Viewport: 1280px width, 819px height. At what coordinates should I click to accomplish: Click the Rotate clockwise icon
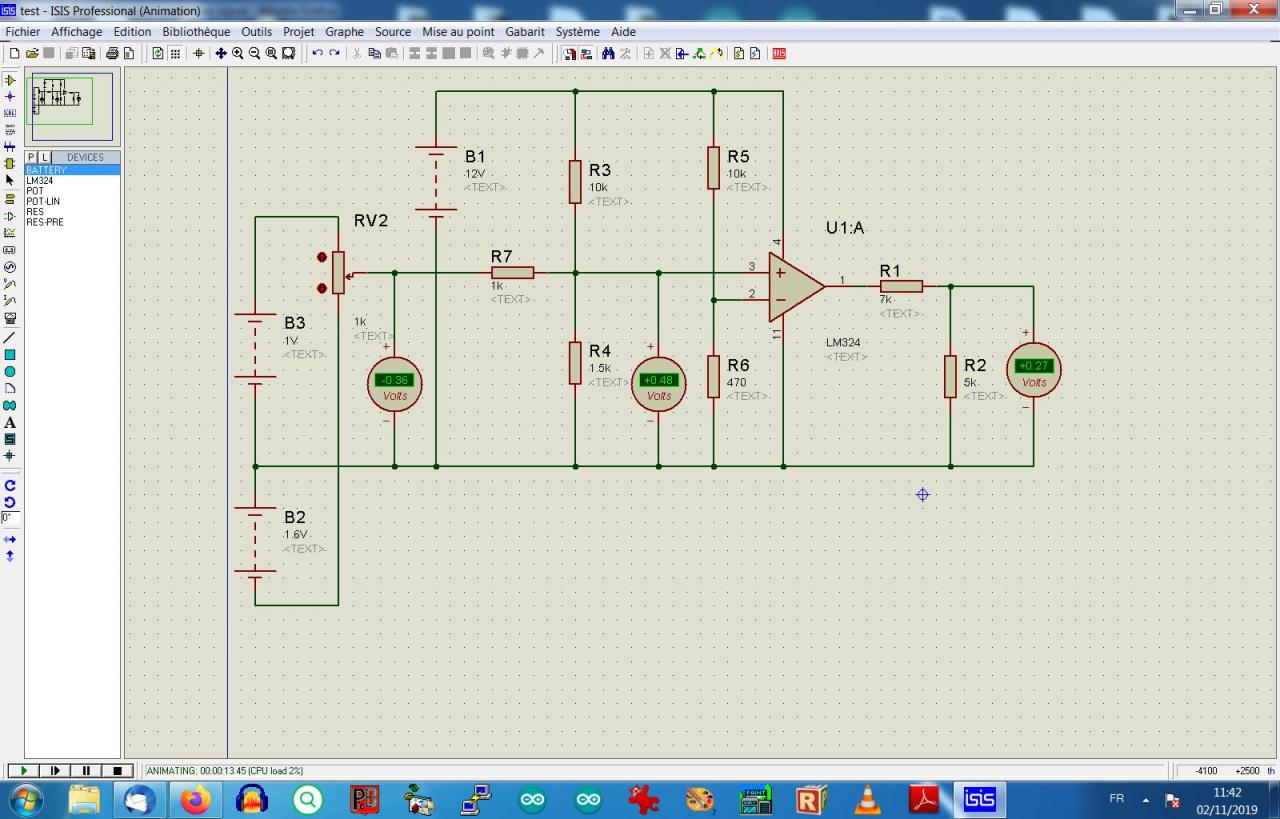(x=10, y=485)
